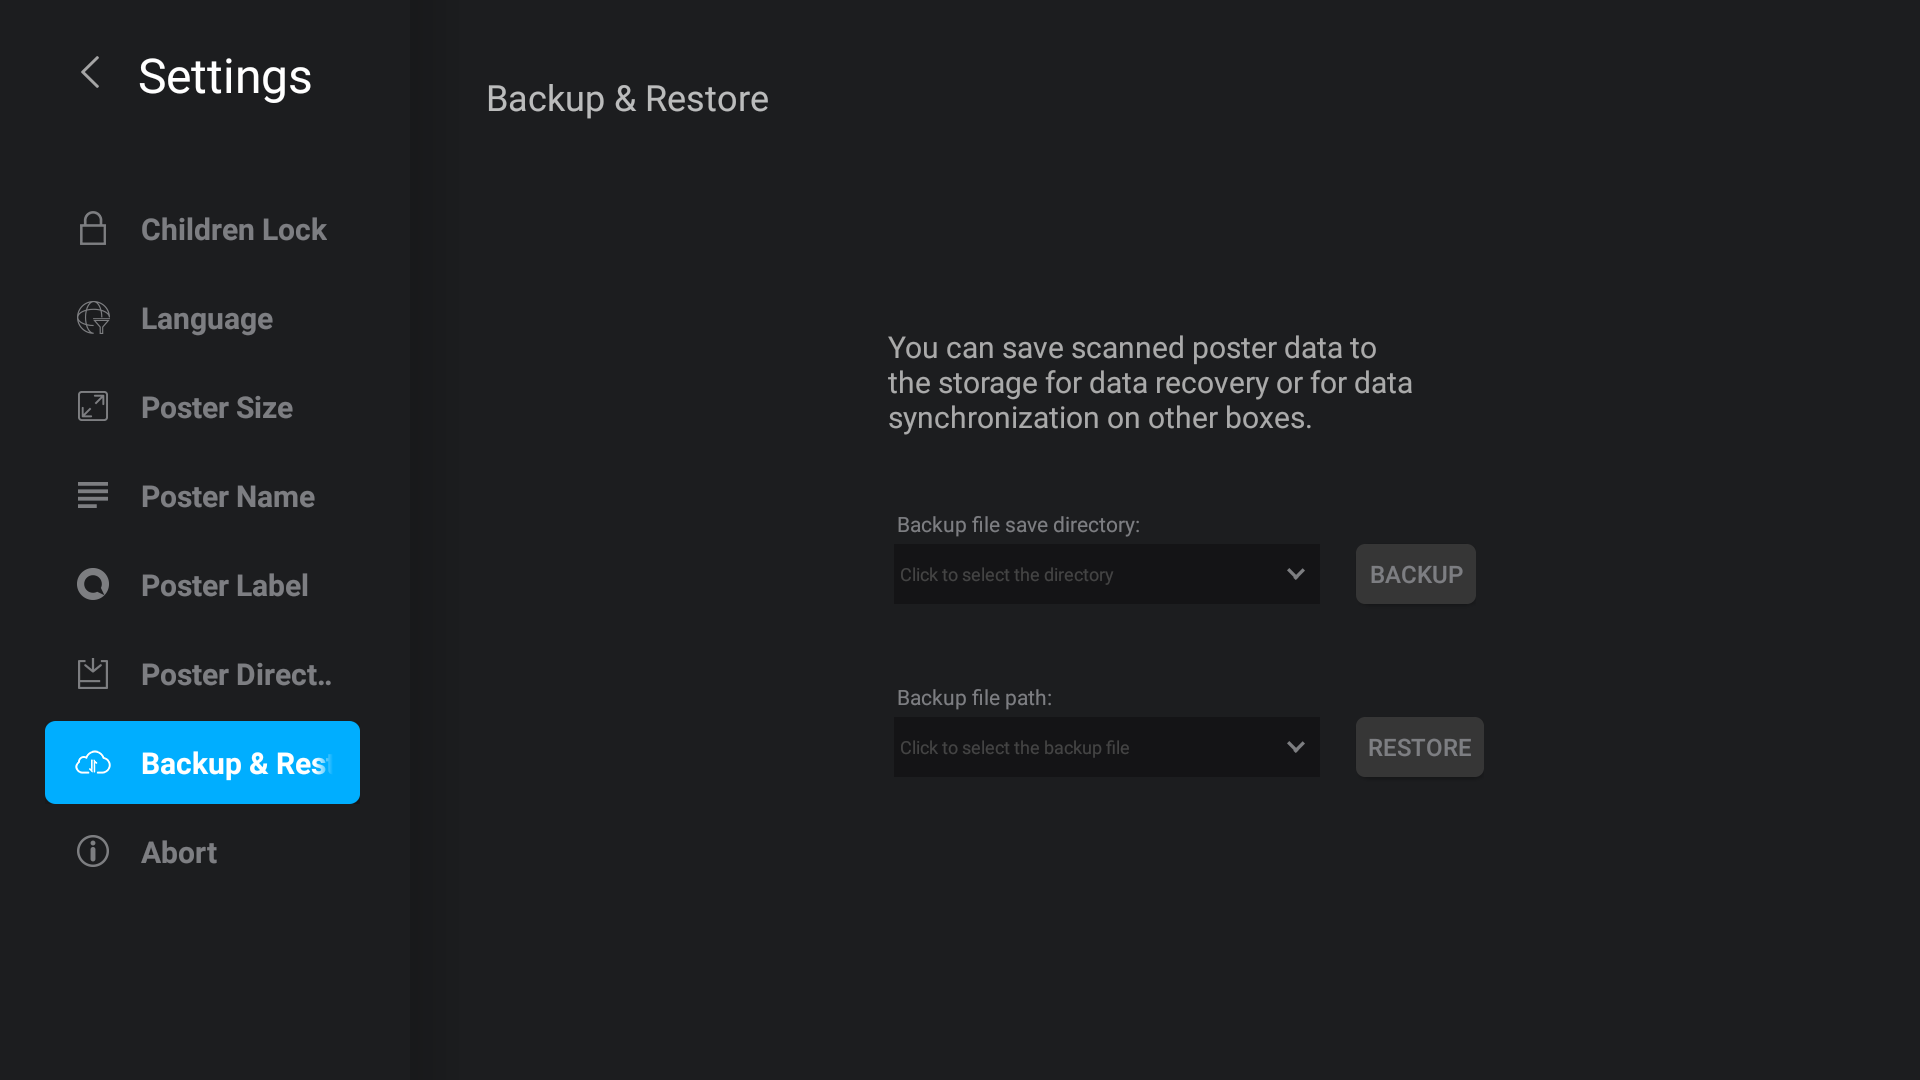The height and width of the screenshot is (1080, 1920).
Task: Click the BACKUP button
Action: (x=1416, y=574)
